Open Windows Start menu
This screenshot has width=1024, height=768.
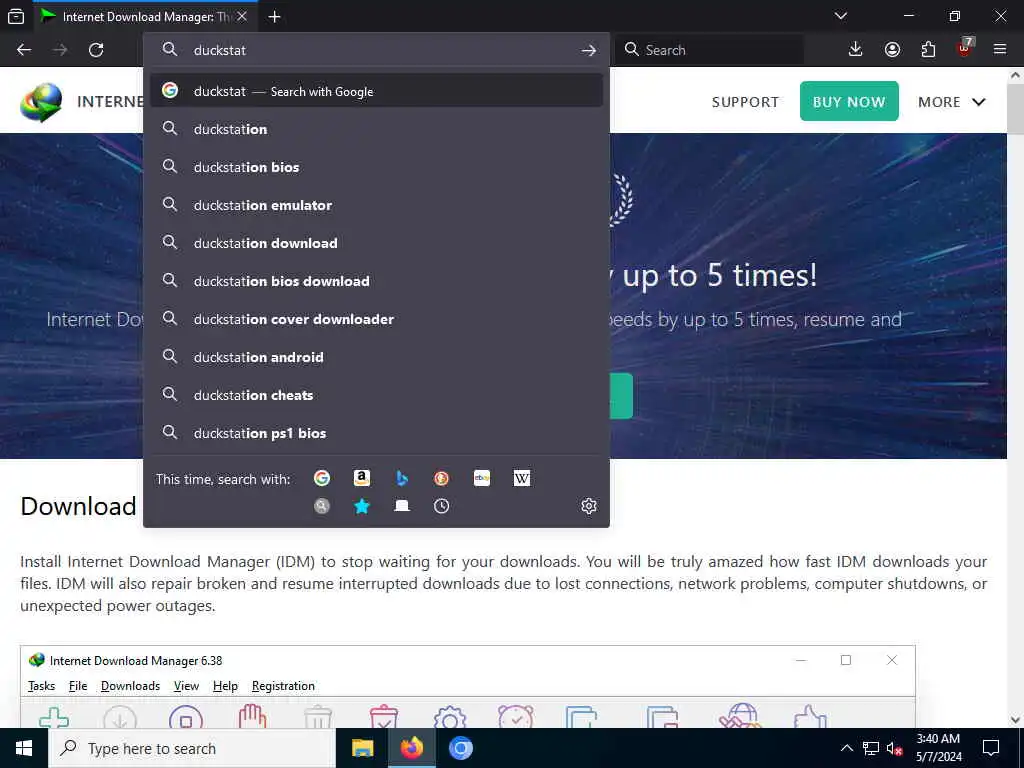(24, 748)
